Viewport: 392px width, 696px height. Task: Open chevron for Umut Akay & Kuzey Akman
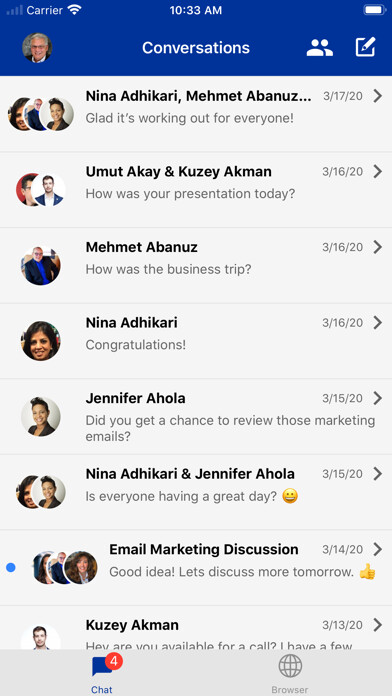click(x=377, y=171)
